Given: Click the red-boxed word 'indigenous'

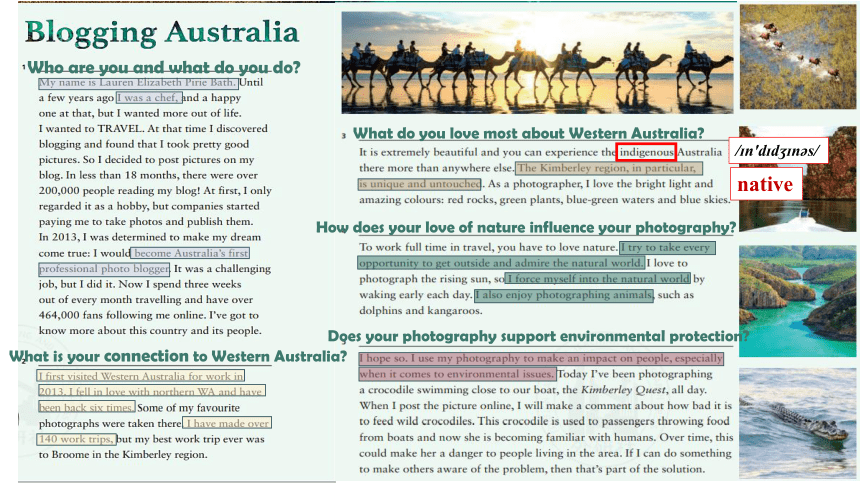Looking at the screenshot, I should [x=646, y=152].
